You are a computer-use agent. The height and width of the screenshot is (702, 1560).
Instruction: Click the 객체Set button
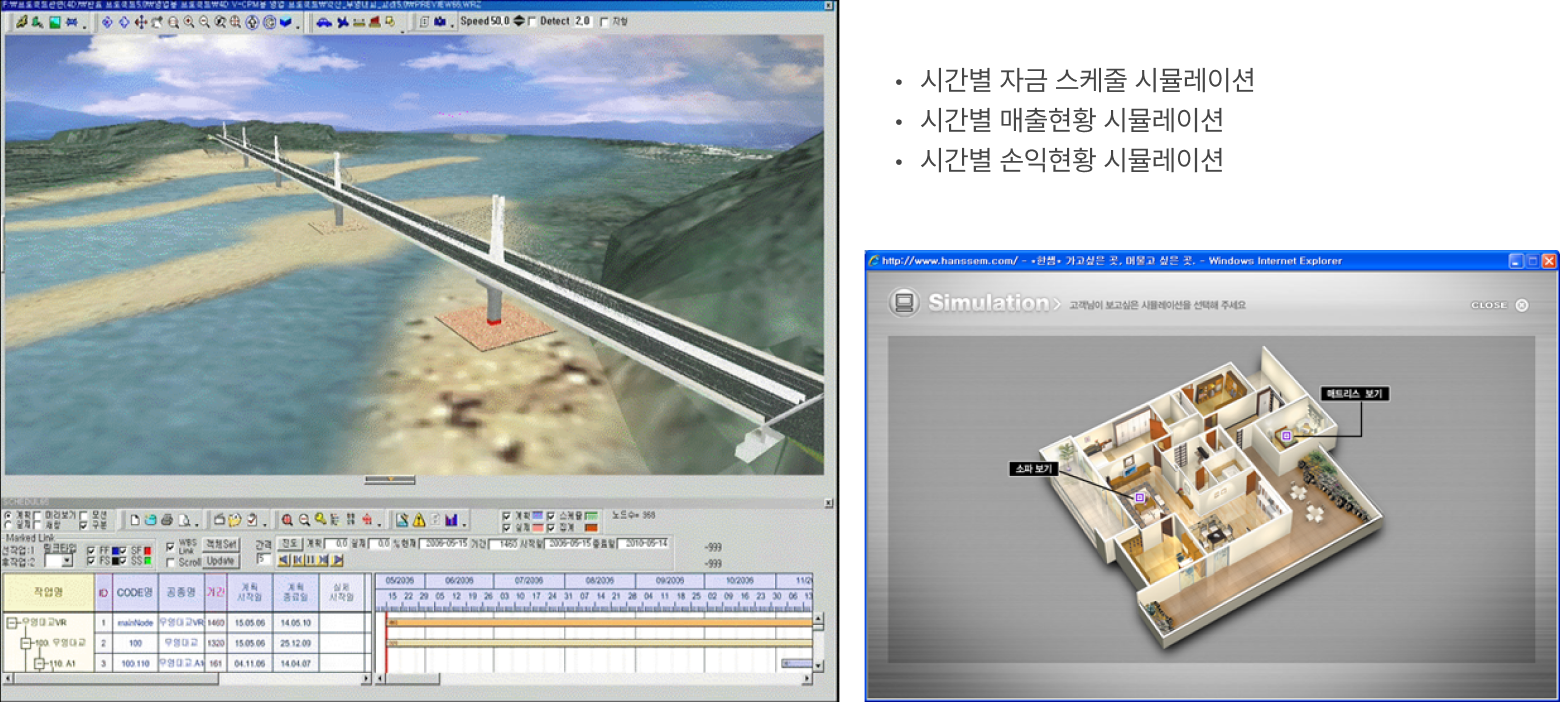coord(220,545)
